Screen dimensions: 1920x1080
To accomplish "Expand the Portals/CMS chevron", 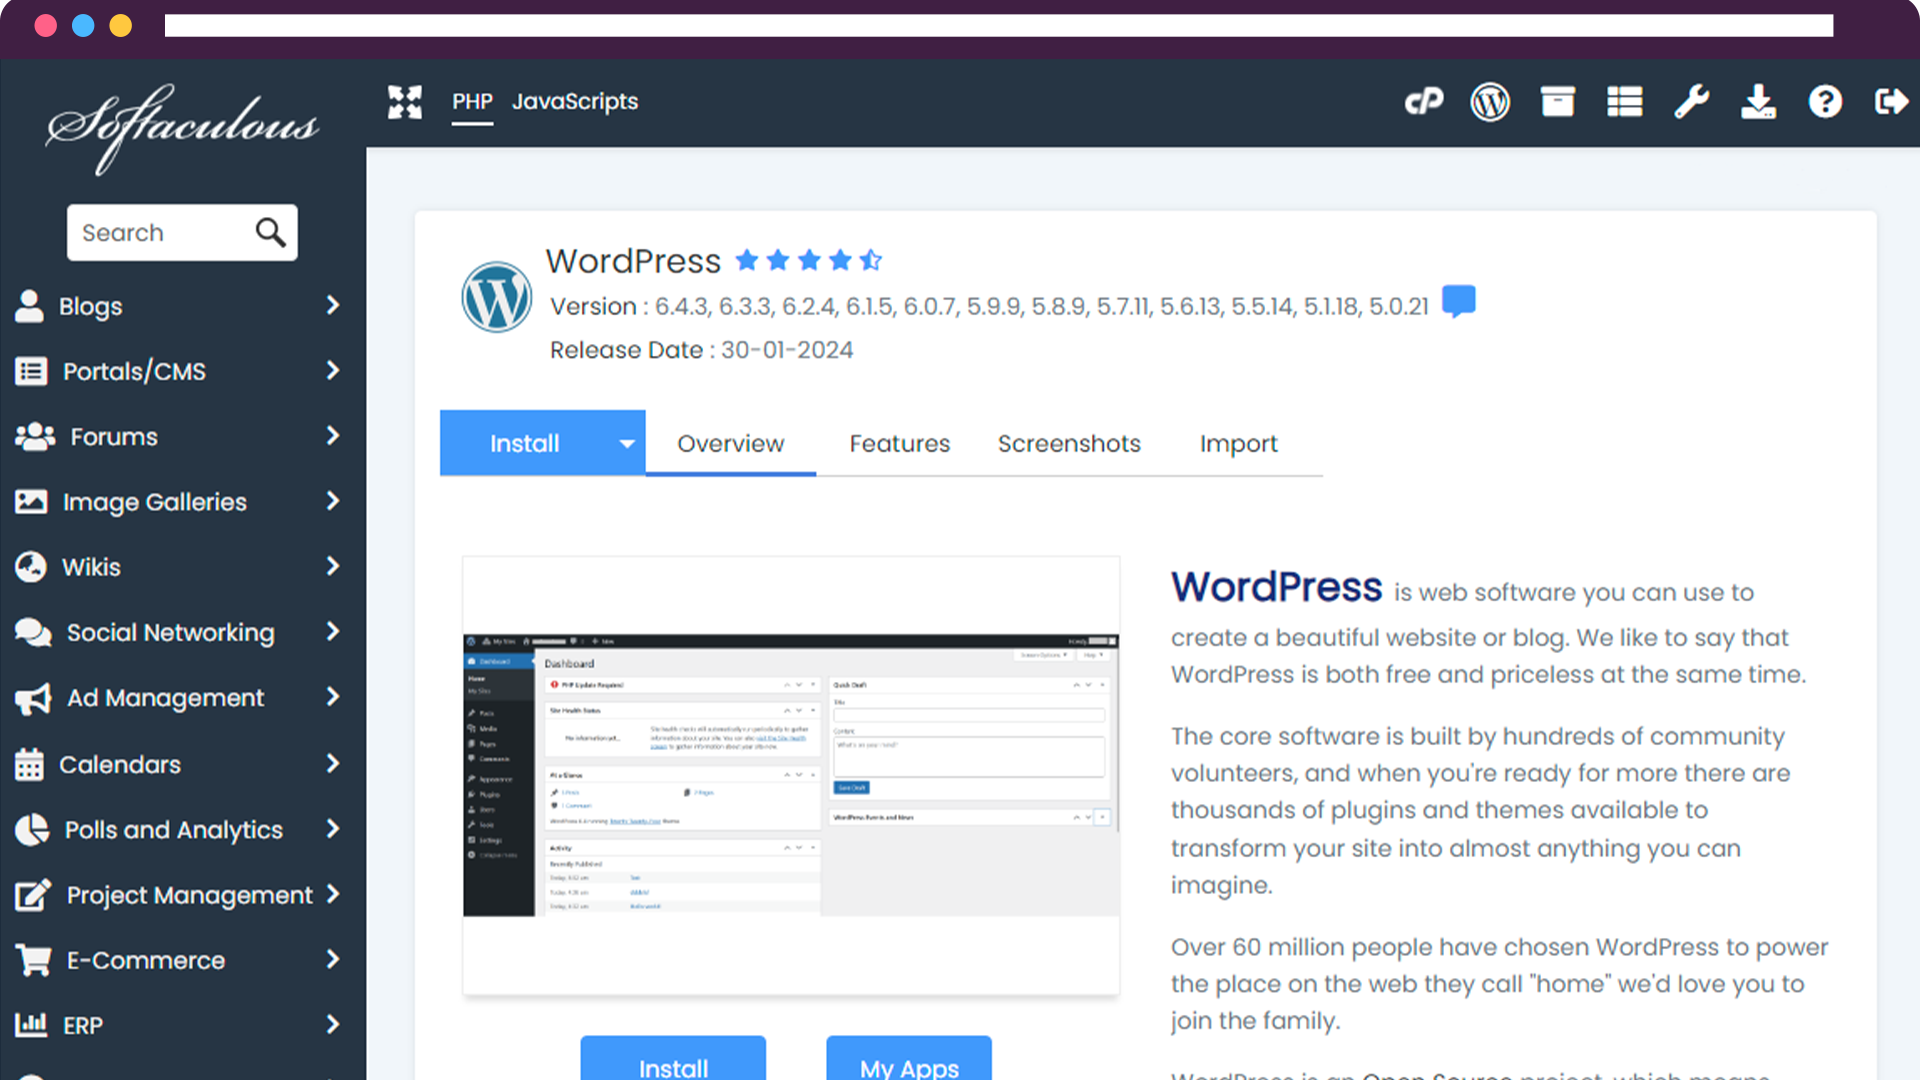I will point(333,370).
